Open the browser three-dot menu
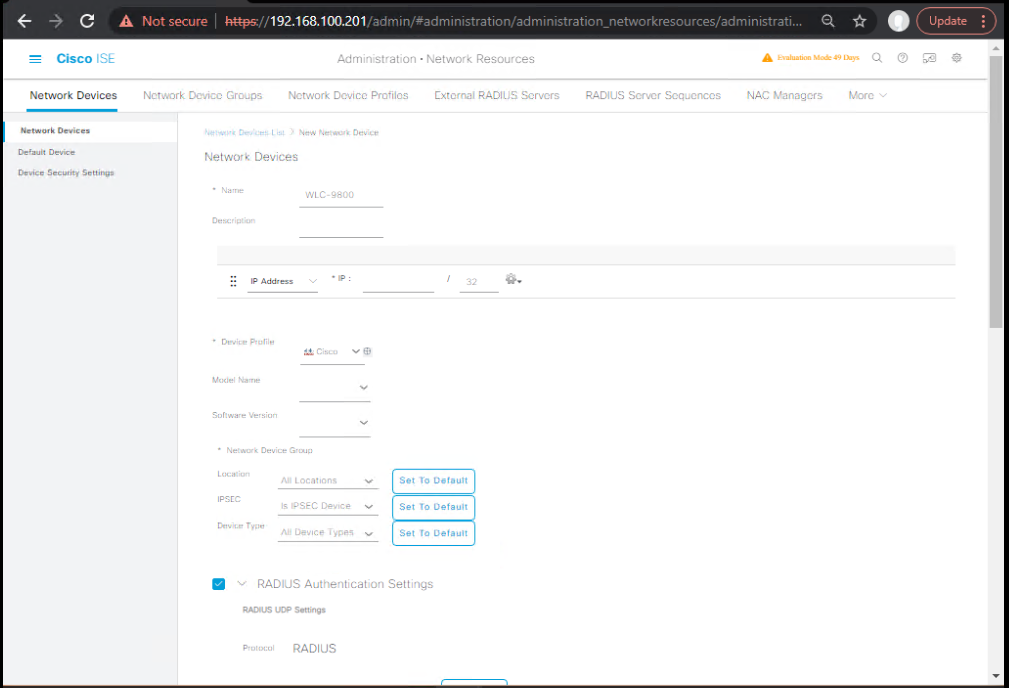This screenshot has height=688, width=1009. pyautogui.click(x=983, y=21)
